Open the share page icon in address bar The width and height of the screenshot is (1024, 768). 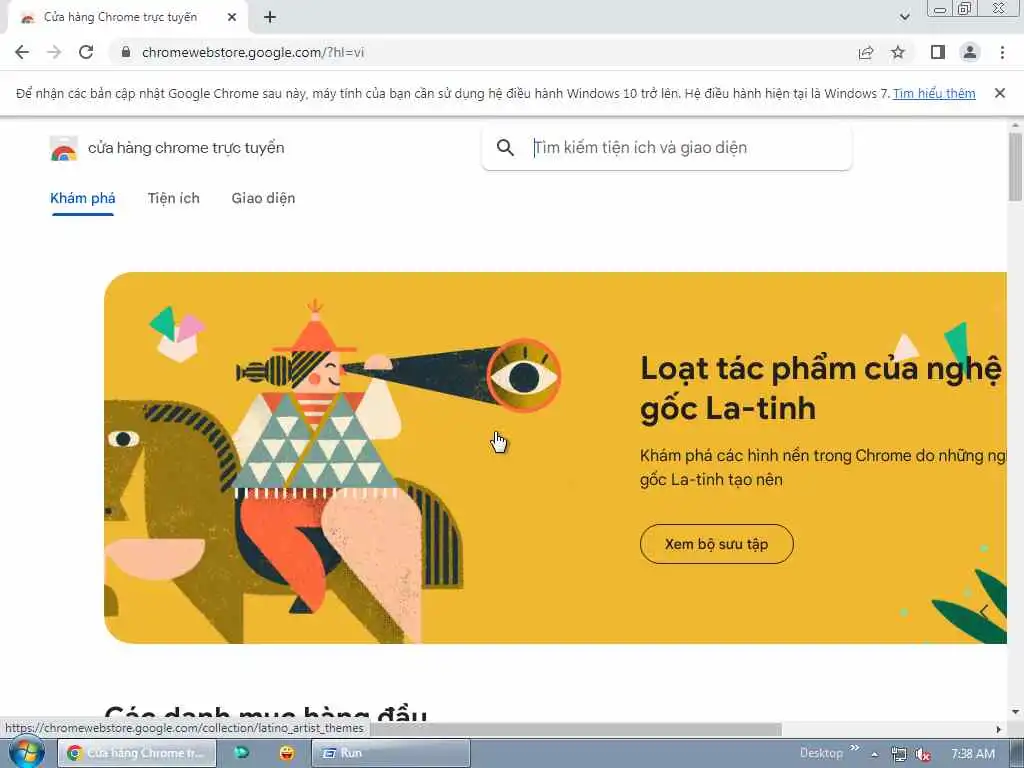click(866, 52)
